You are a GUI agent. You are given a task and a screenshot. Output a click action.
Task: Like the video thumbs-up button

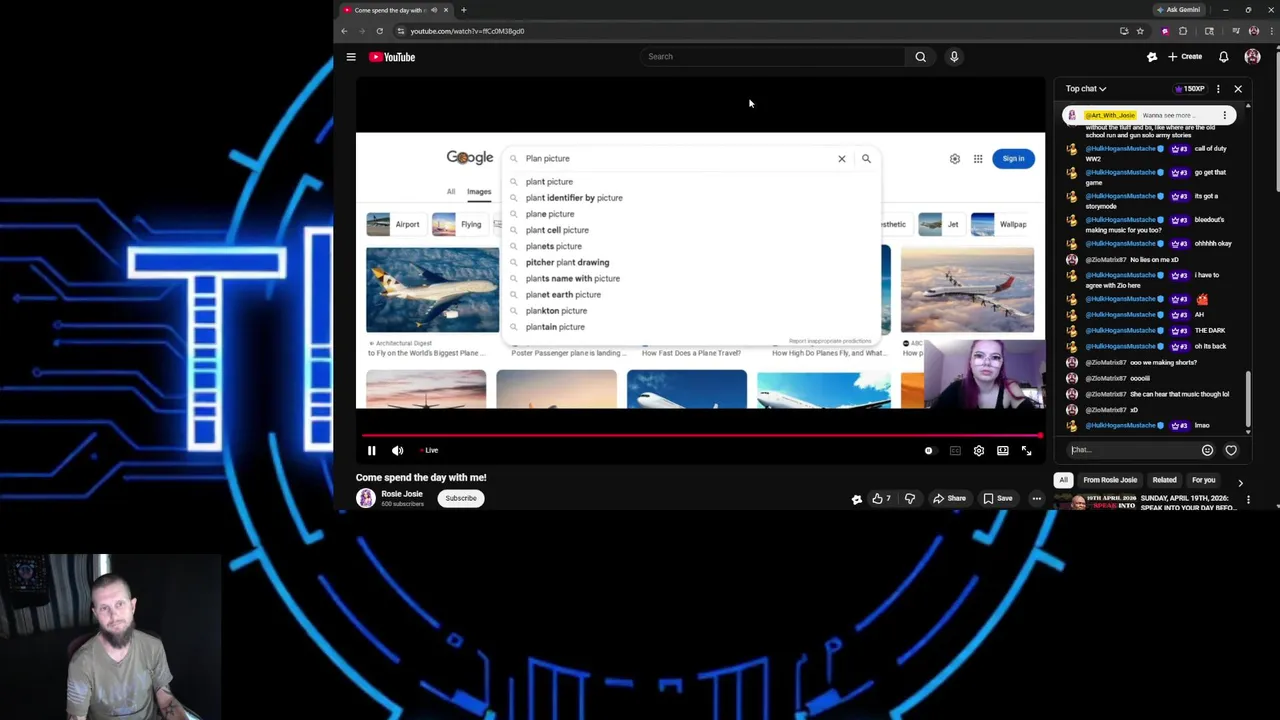pos(880,498)
